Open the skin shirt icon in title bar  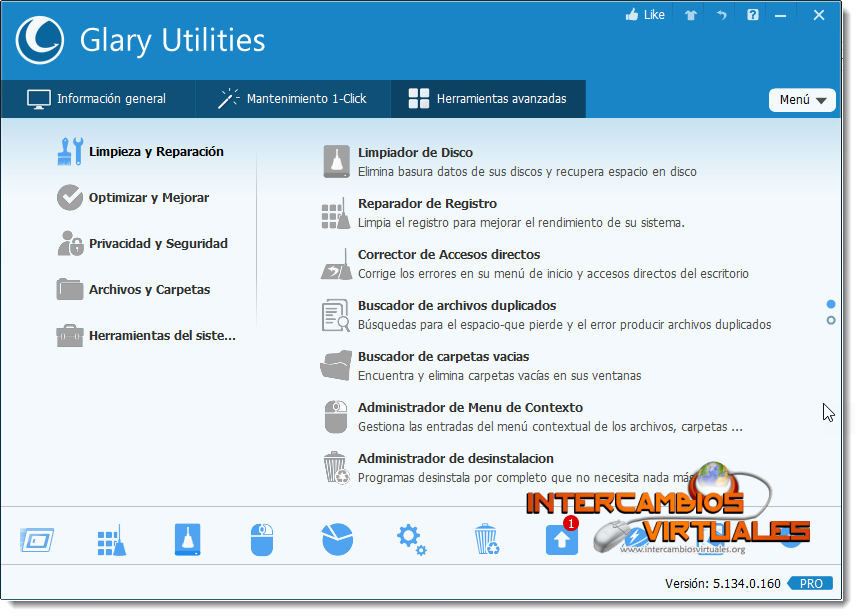(691, 15)
